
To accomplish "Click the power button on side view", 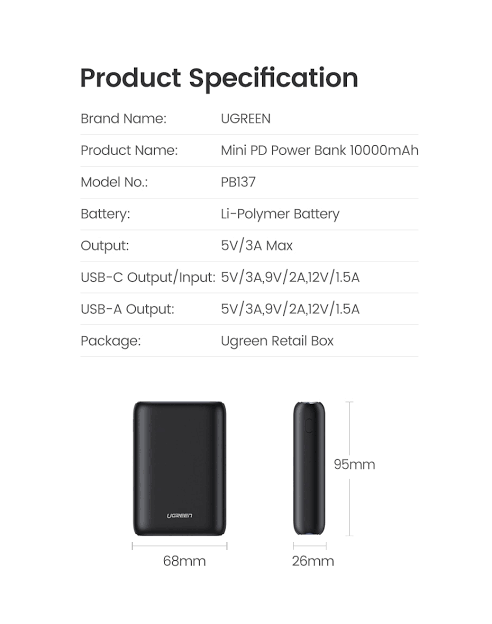I will pos(308,426).
